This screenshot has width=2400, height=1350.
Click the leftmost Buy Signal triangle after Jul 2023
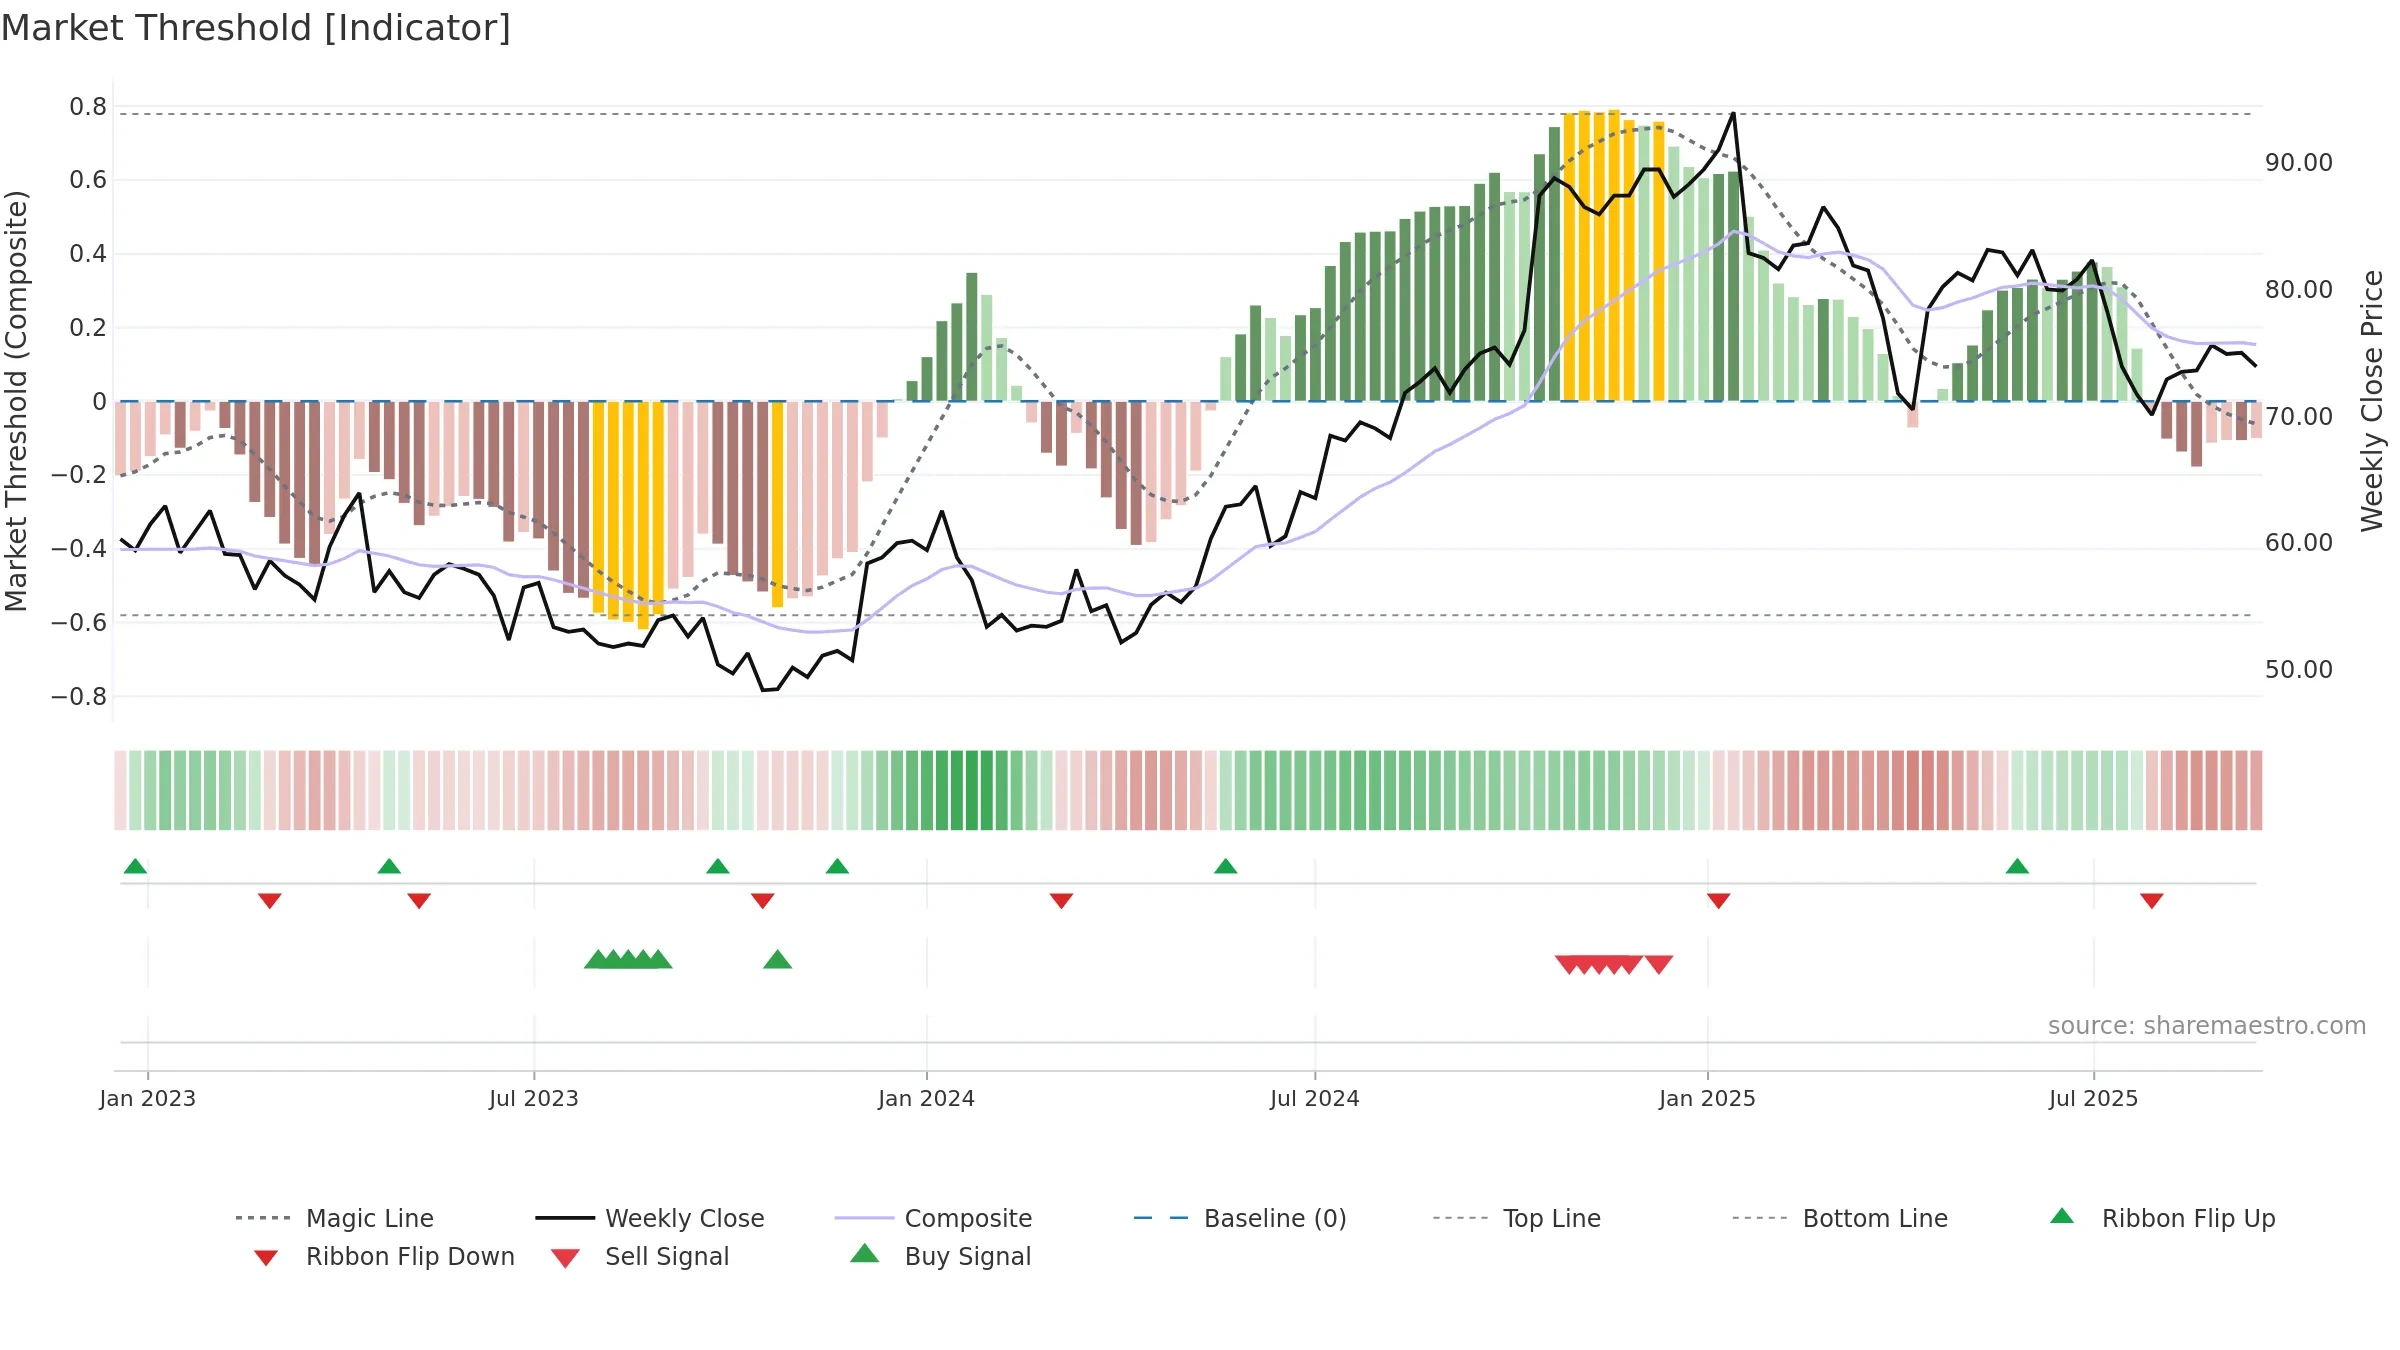click(598, 960)
